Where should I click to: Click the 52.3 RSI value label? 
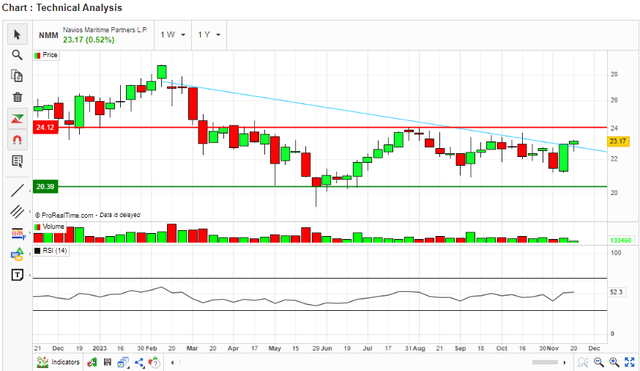(616, 292)
